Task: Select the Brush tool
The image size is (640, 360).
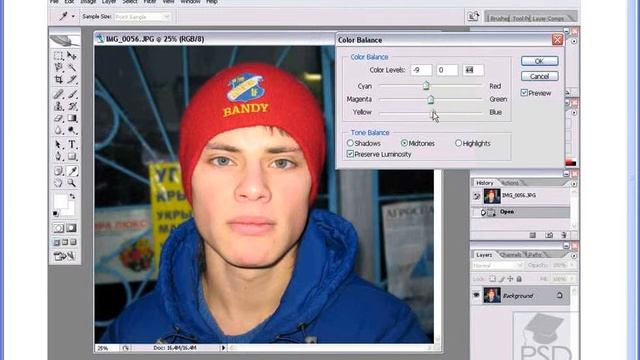Action: pos(72,94)
